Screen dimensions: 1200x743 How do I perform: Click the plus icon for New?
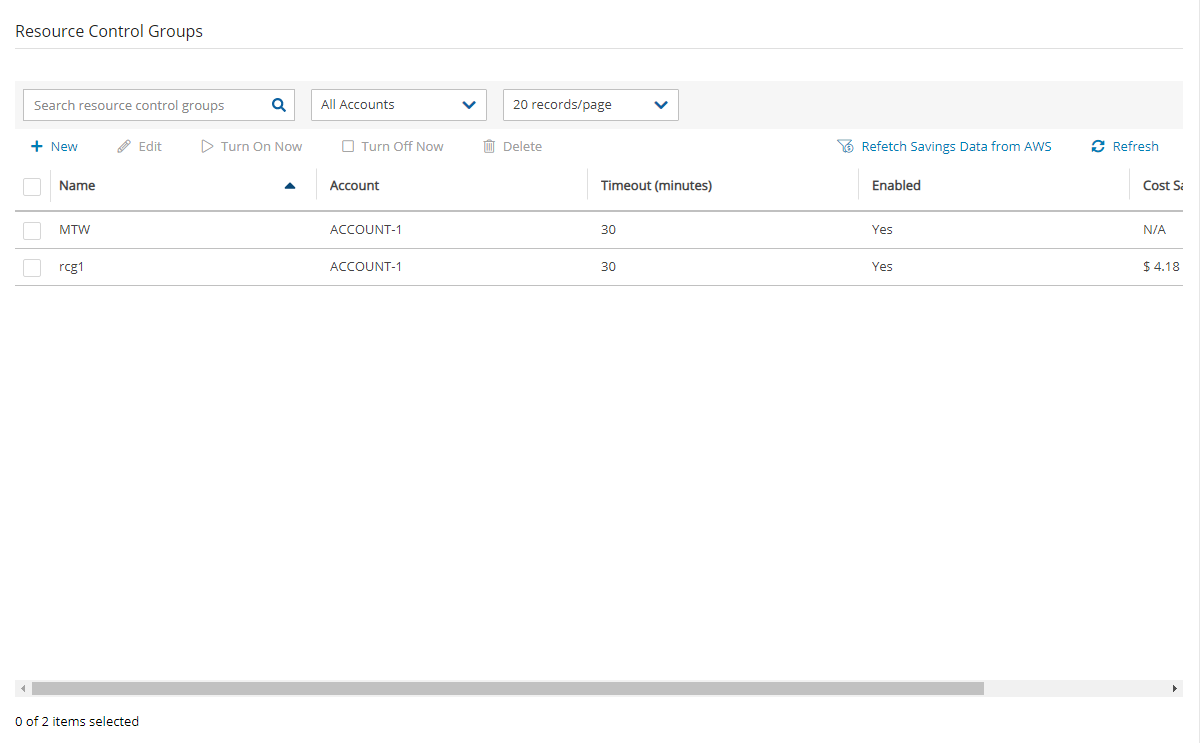point(37,146)
